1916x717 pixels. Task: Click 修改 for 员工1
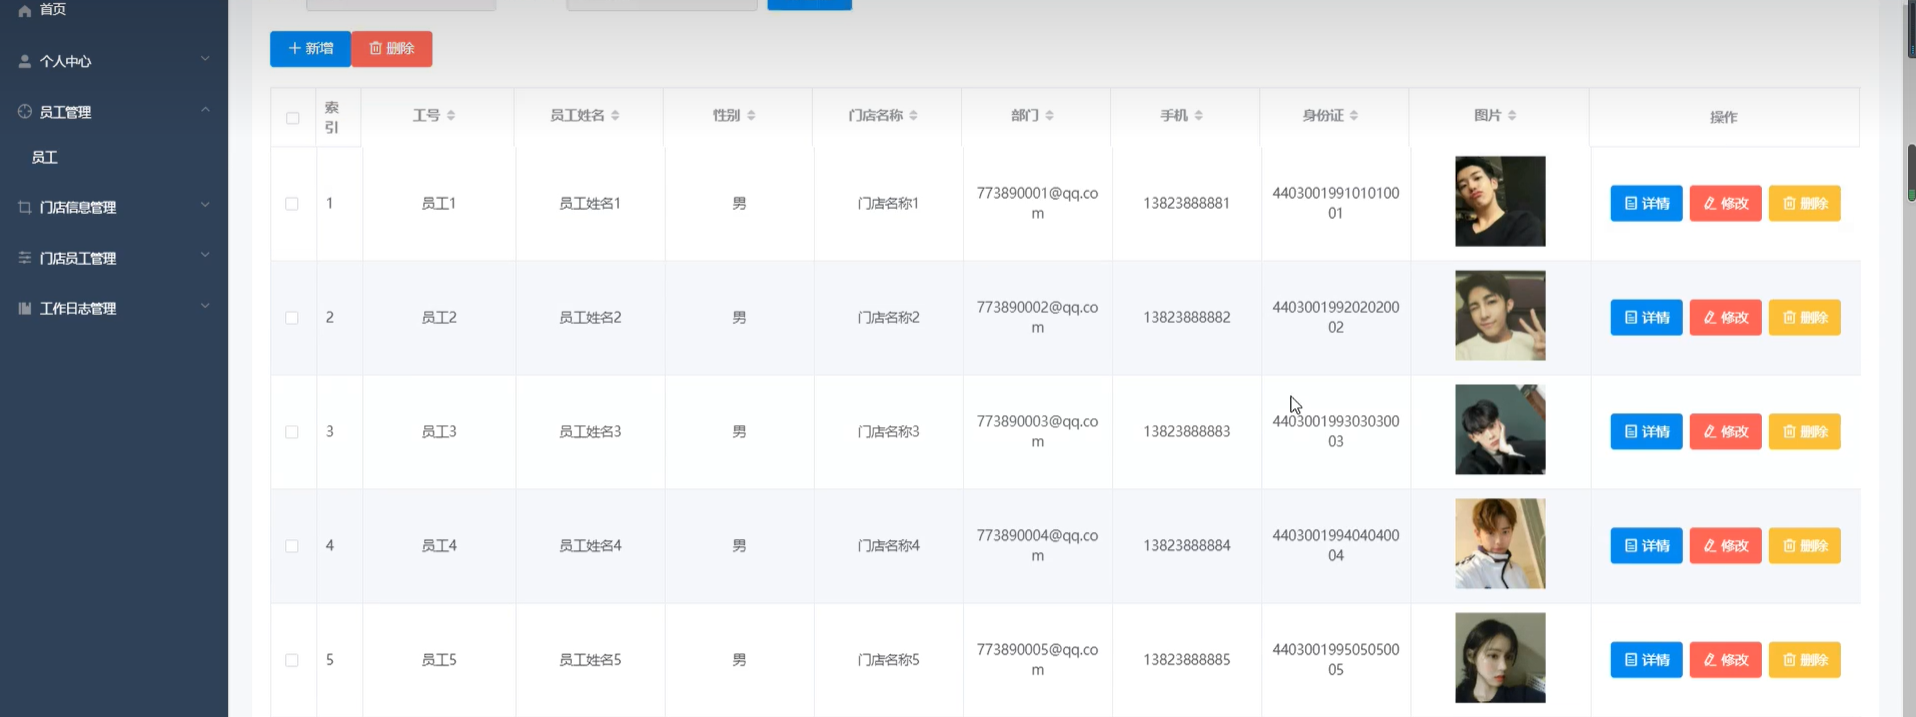click(x=1725, y=203)
